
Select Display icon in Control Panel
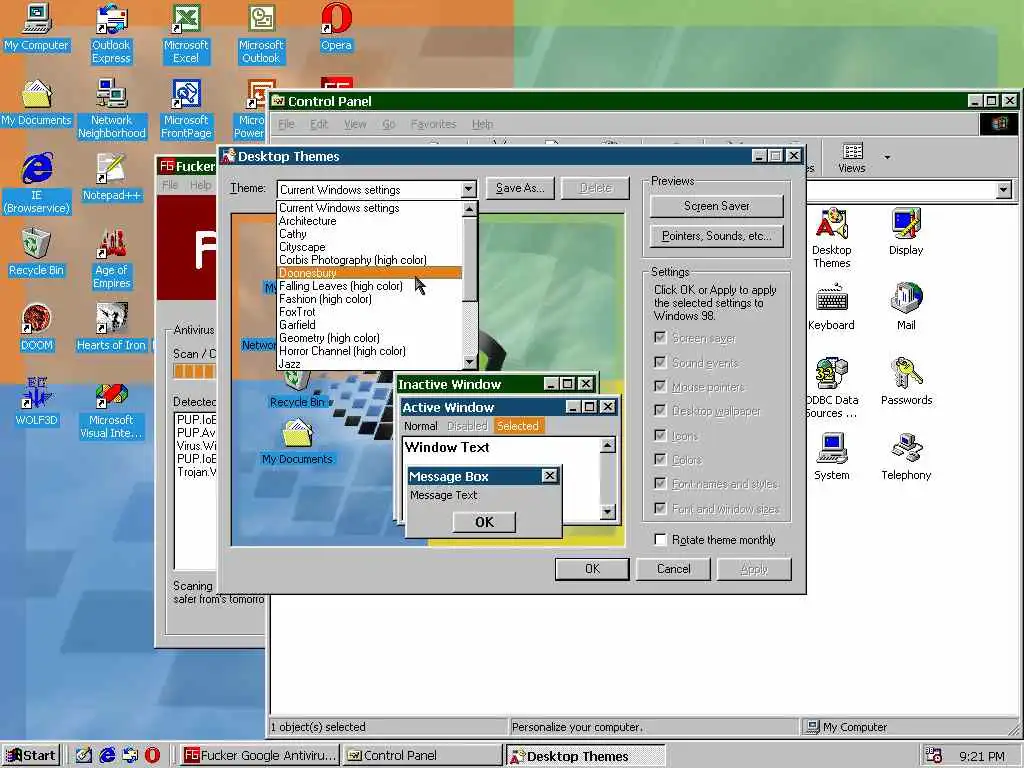tap(906, 232)
